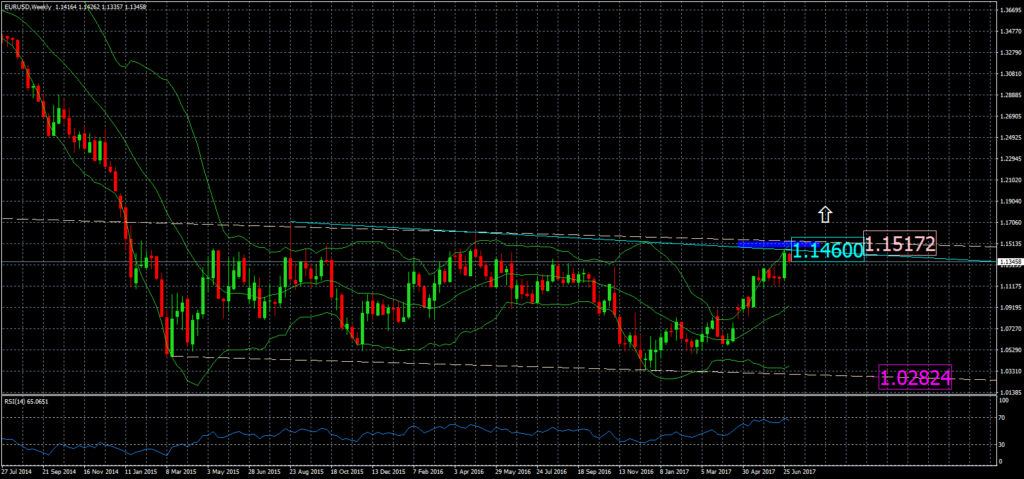This screenshot has height=479, width=1024.
Task: Click 1.36695 on the price scale
Action: coord(1009,9)
